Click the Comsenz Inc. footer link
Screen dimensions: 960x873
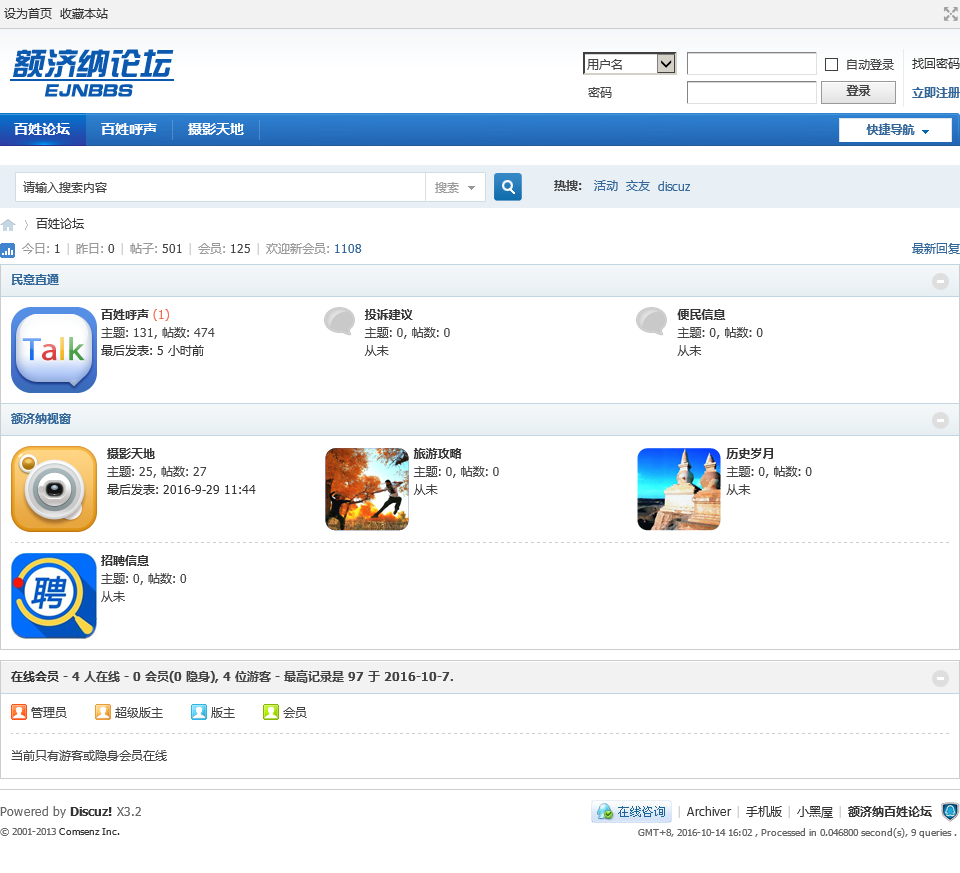click(x=89, y=832)
